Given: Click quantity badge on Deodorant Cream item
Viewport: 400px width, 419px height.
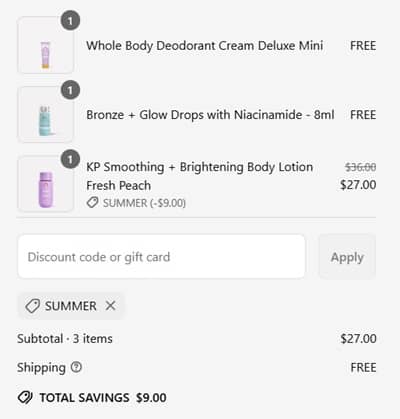Looking at the screenshot, I should pos(70,21).
